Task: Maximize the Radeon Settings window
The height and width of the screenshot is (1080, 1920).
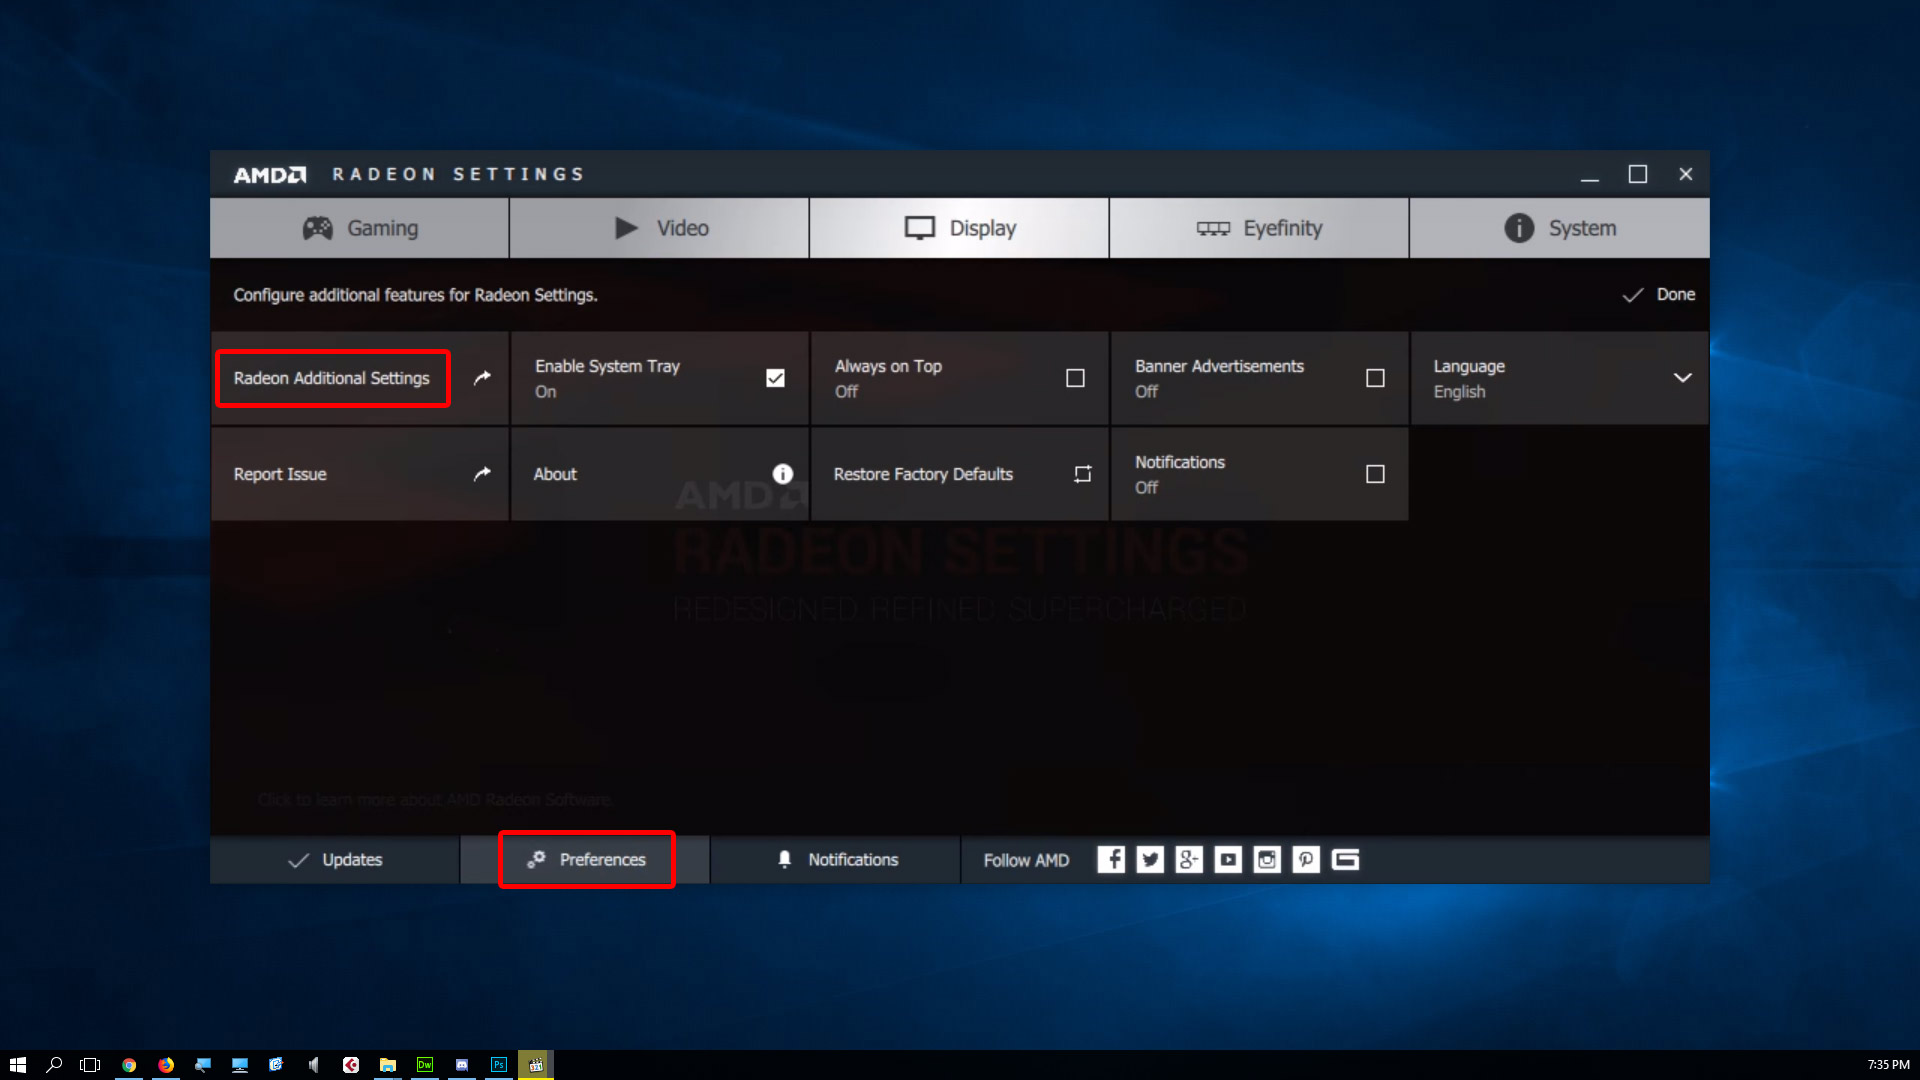Action: pos(1638,174)
